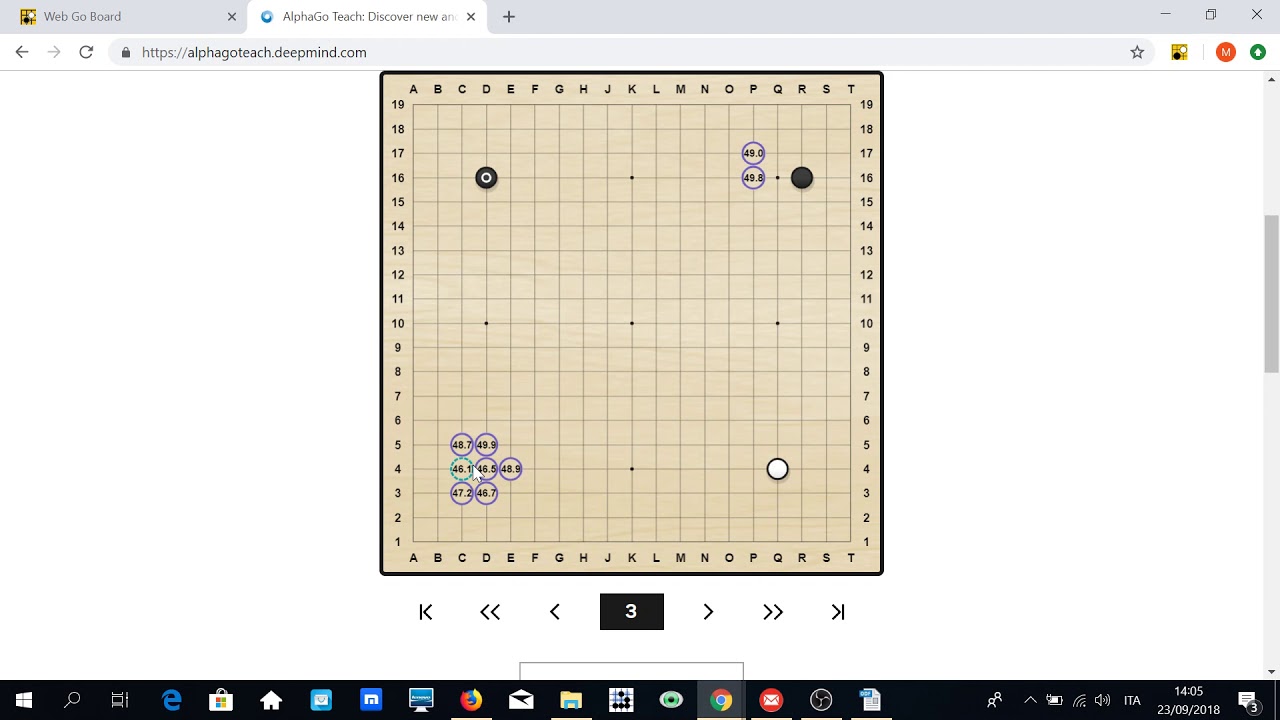
Task: Open the Action Center notifications
Action: tap(1249, 700)
